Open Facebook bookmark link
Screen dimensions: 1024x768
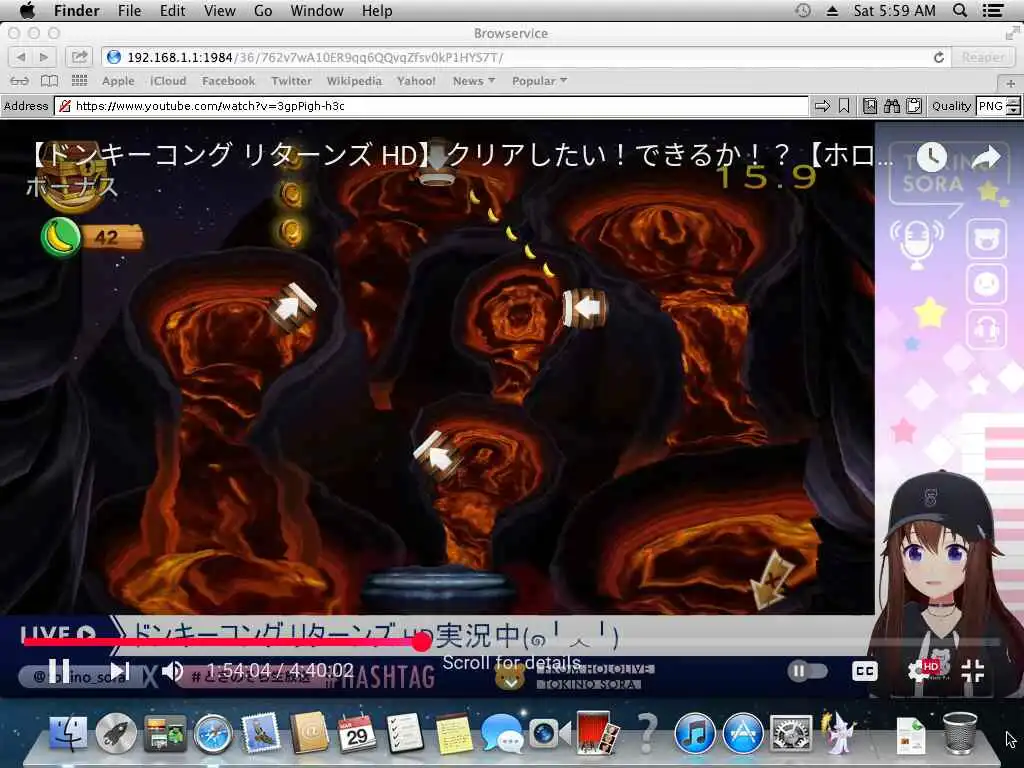pyautogui.click(x=228, y=81)
